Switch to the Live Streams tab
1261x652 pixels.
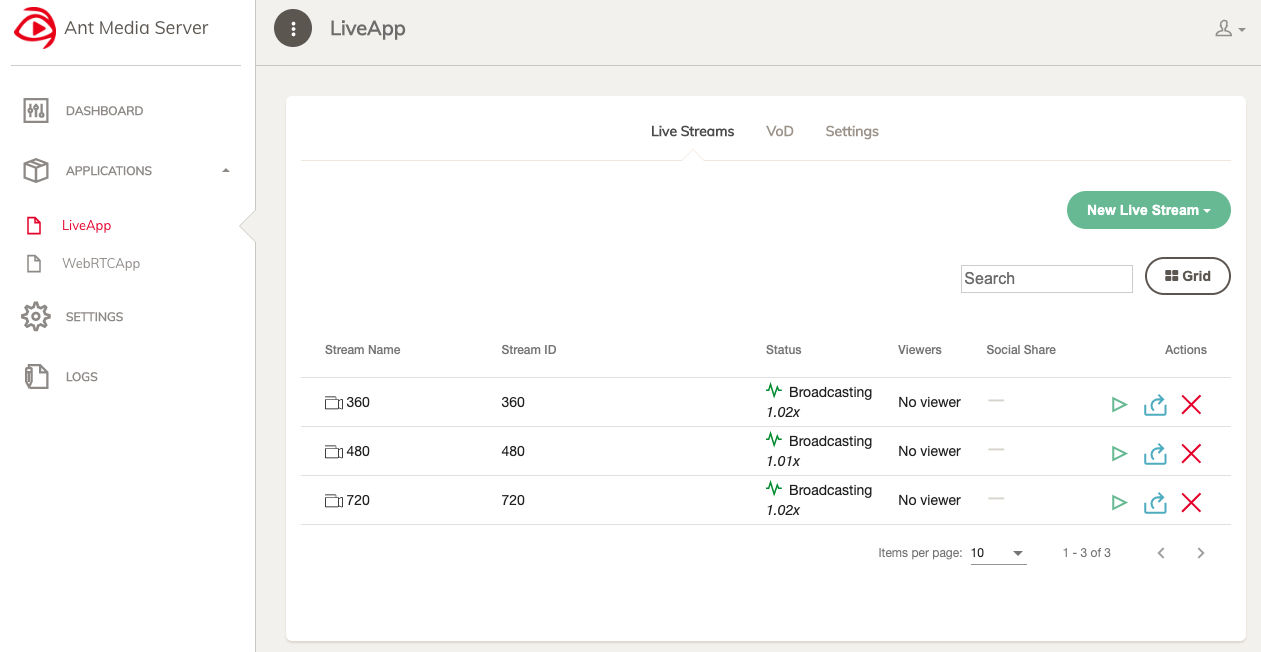pos(692,131)
